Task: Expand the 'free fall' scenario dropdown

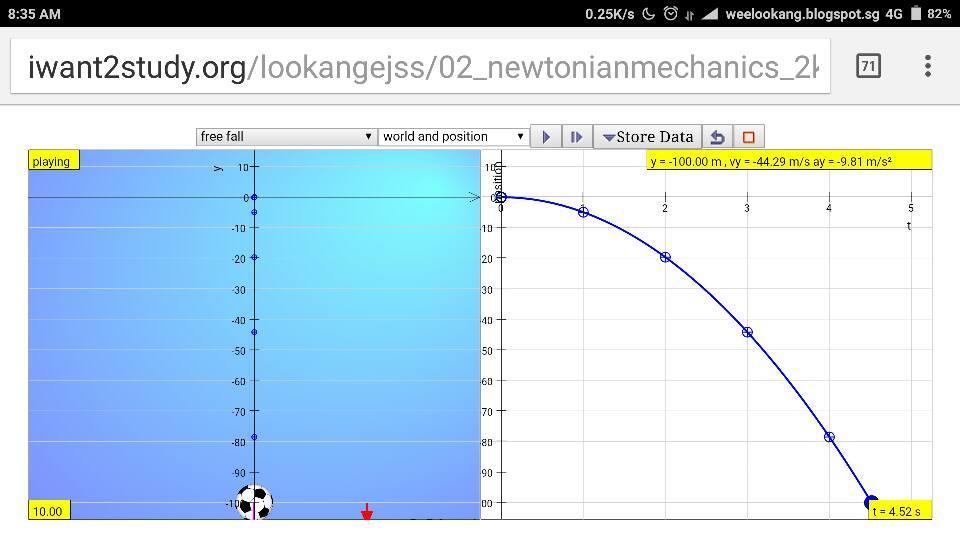Action: 285,137
